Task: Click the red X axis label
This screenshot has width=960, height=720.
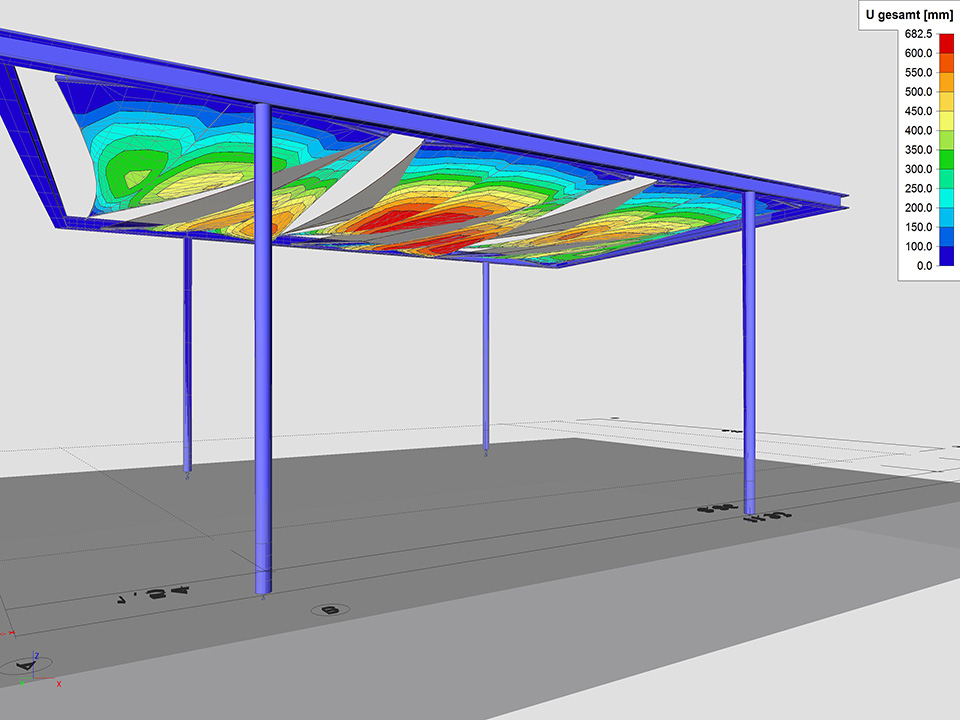Action: 59,684
